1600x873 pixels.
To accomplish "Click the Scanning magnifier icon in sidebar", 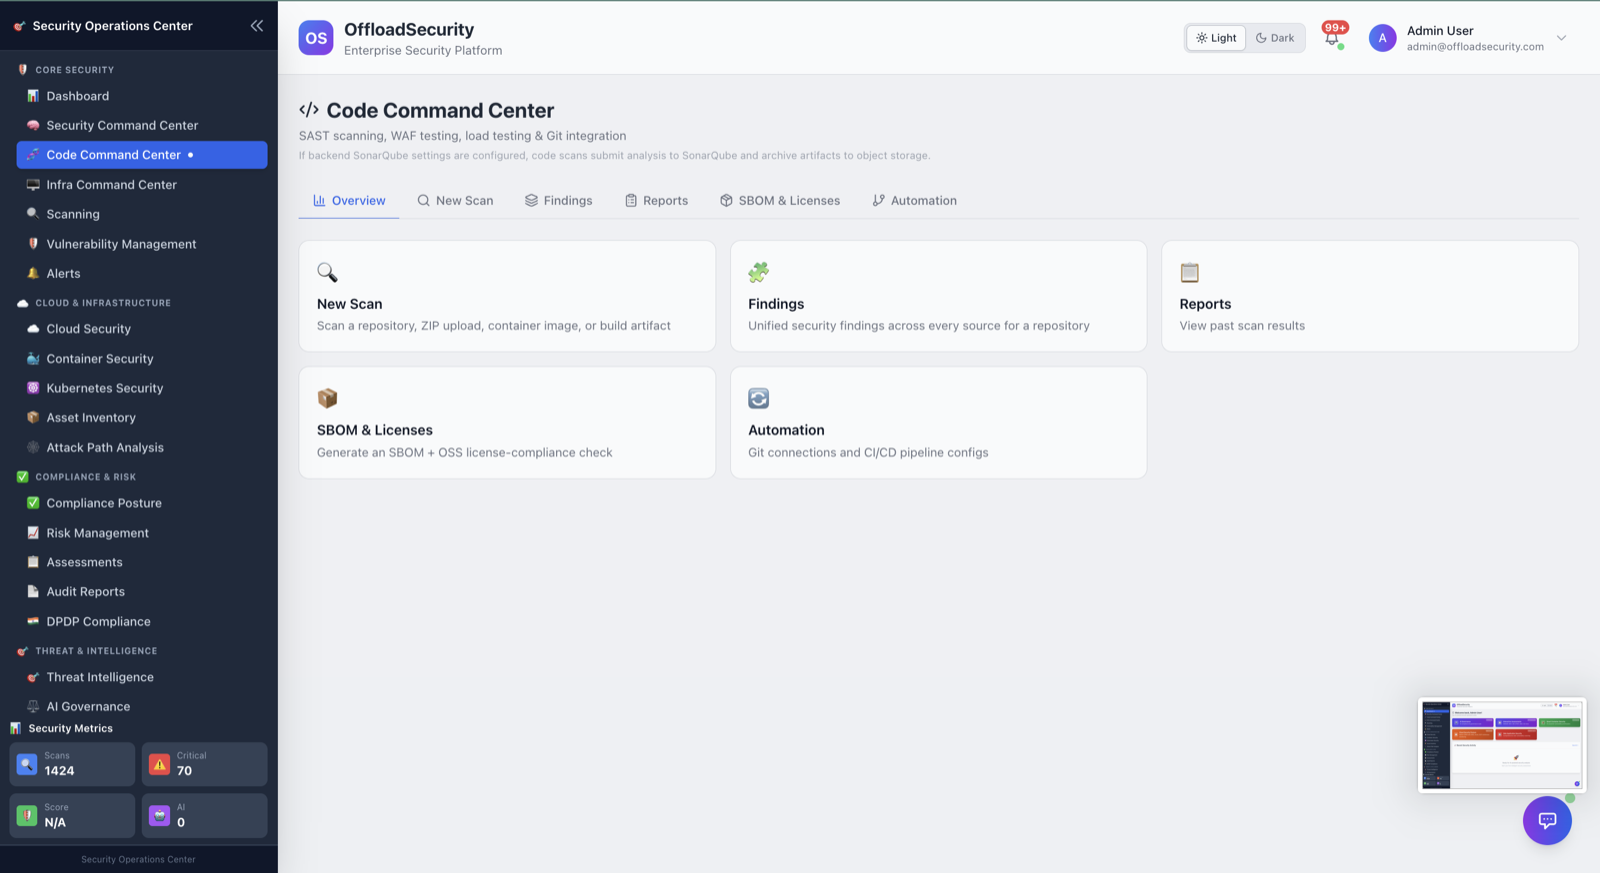I will tap(33, 214).
